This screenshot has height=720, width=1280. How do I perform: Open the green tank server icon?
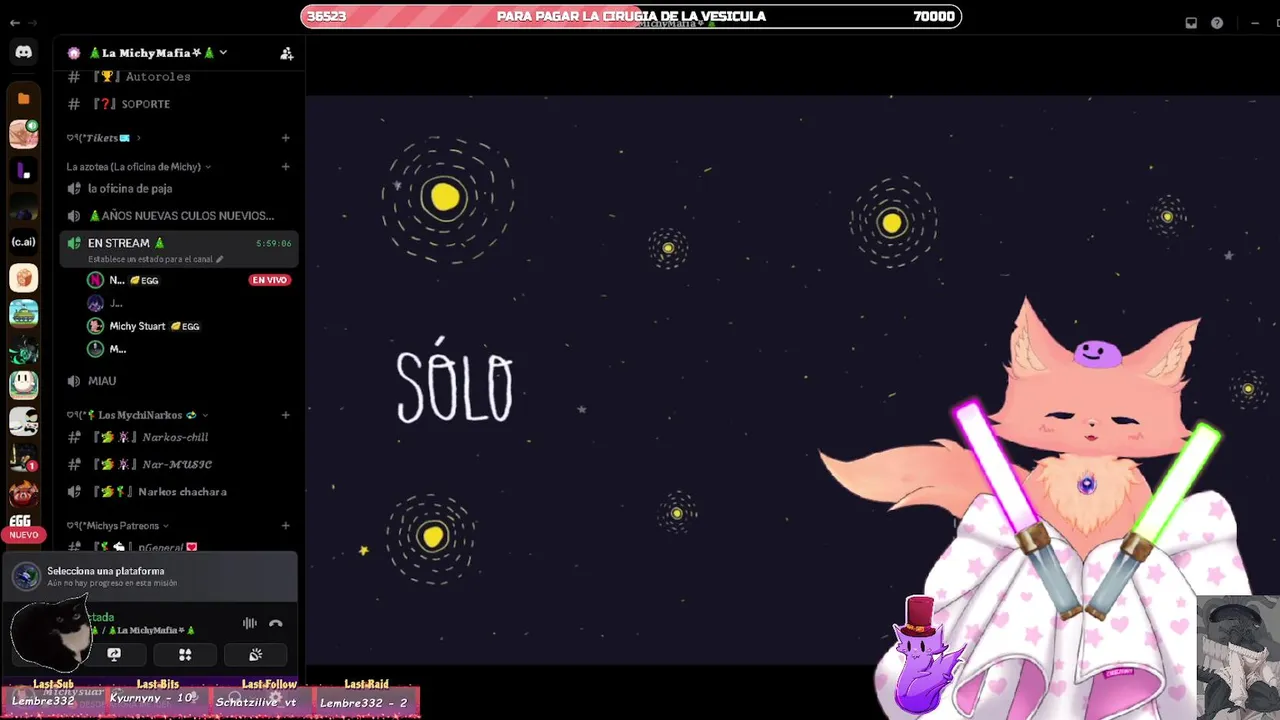coord(23,313)
